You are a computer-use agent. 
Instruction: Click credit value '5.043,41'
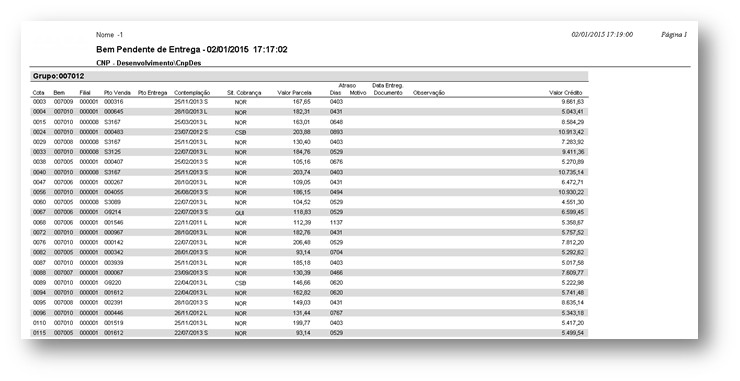(572, 112)
